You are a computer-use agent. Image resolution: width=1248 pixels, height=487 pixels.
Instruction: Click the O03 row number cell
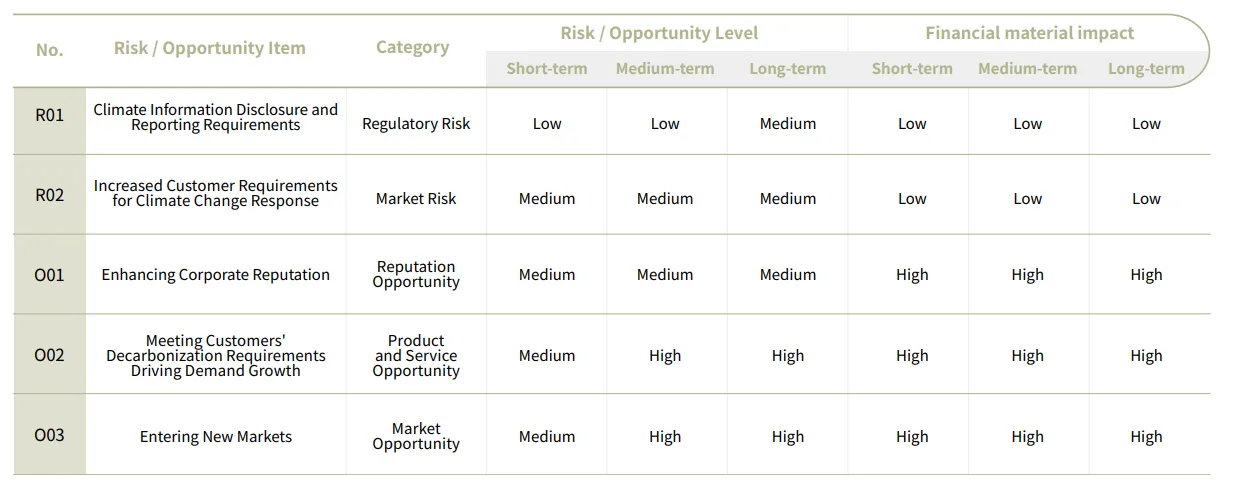click(x=49, y=435)
